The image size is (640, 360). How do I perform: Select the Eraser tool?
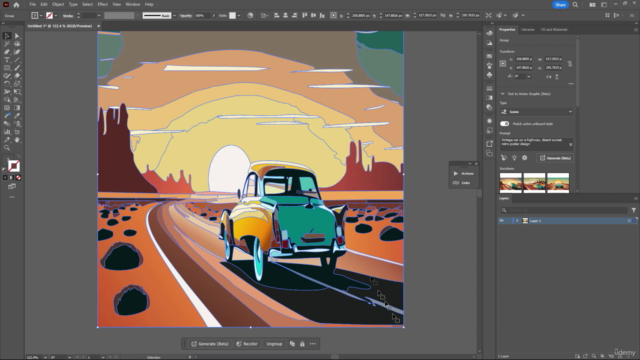point(17,76)
